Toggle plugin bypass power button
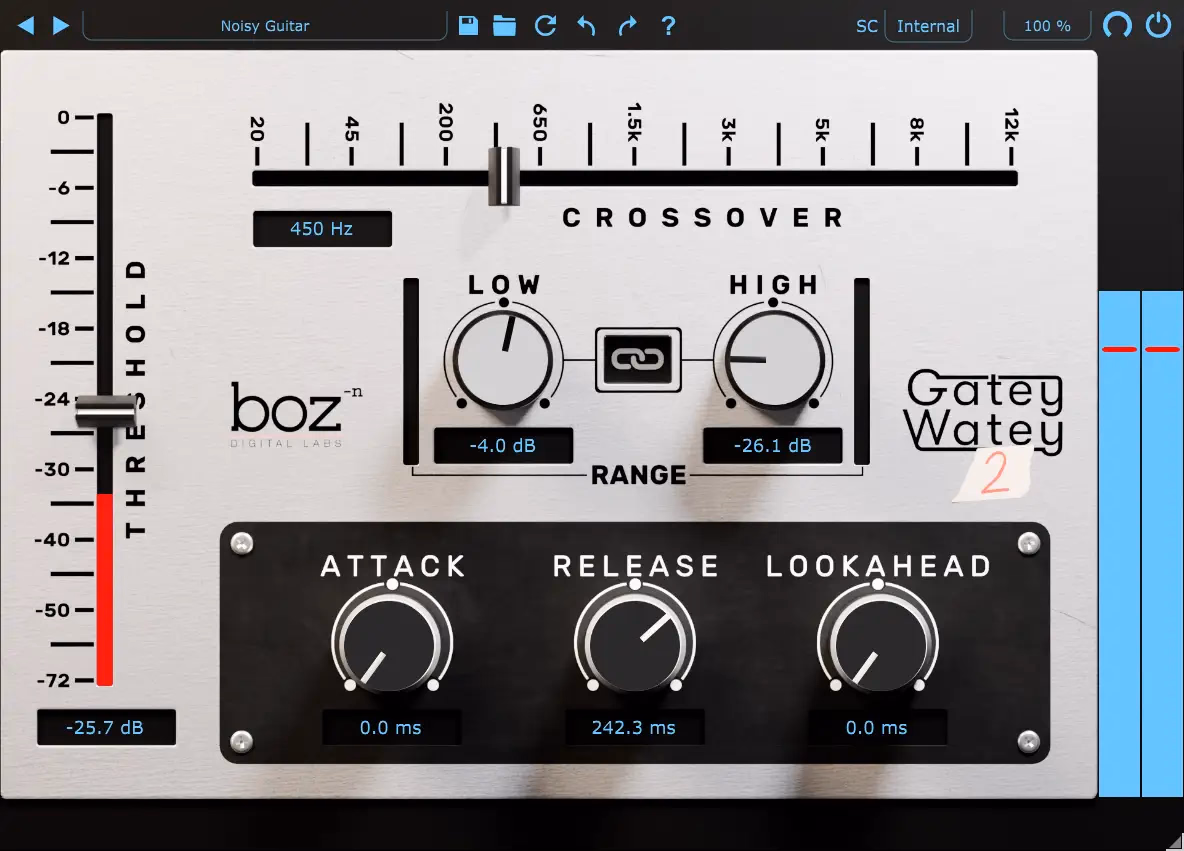Image resolution: width=1184 pixels, height=851 pixels. pyautogui.click(x=1158, y=25)
